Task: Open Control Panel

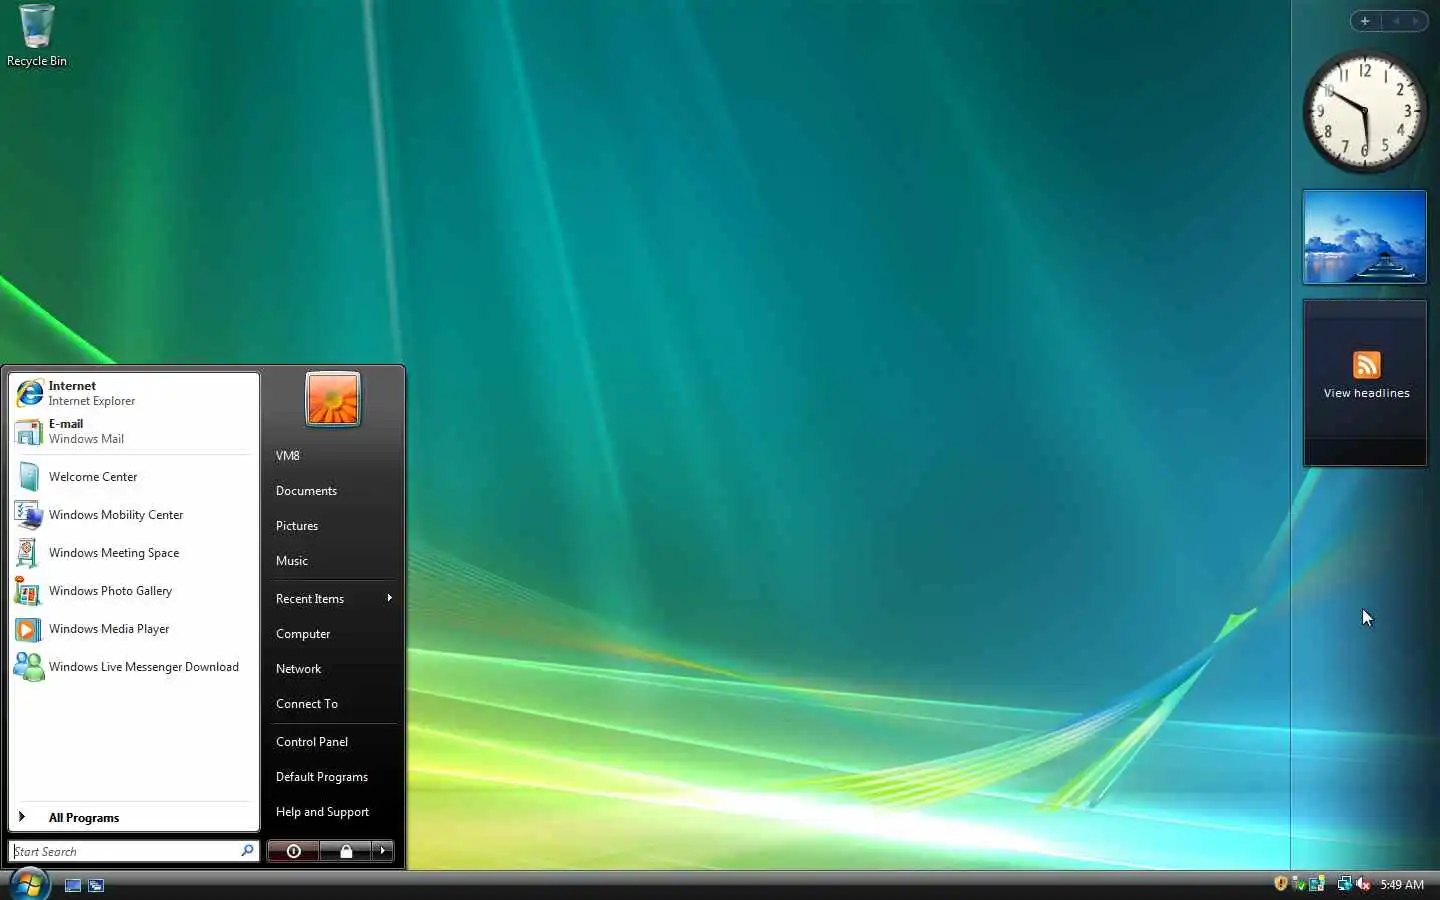Action: 333,742
